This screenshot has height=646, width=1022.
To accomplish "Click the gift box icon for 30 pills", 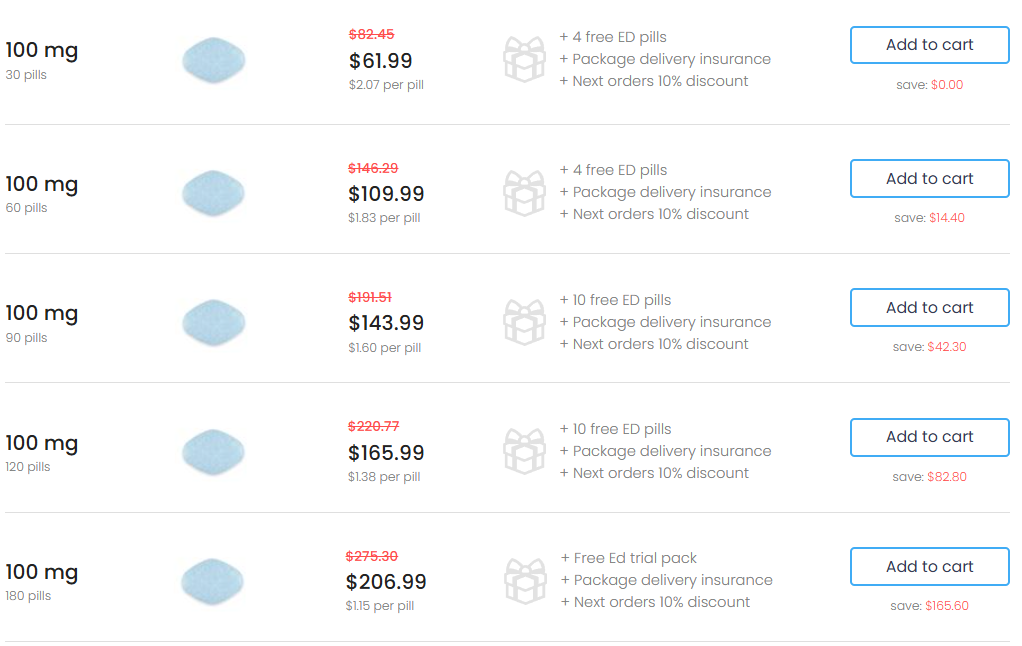I will click(x=524, y=59).
